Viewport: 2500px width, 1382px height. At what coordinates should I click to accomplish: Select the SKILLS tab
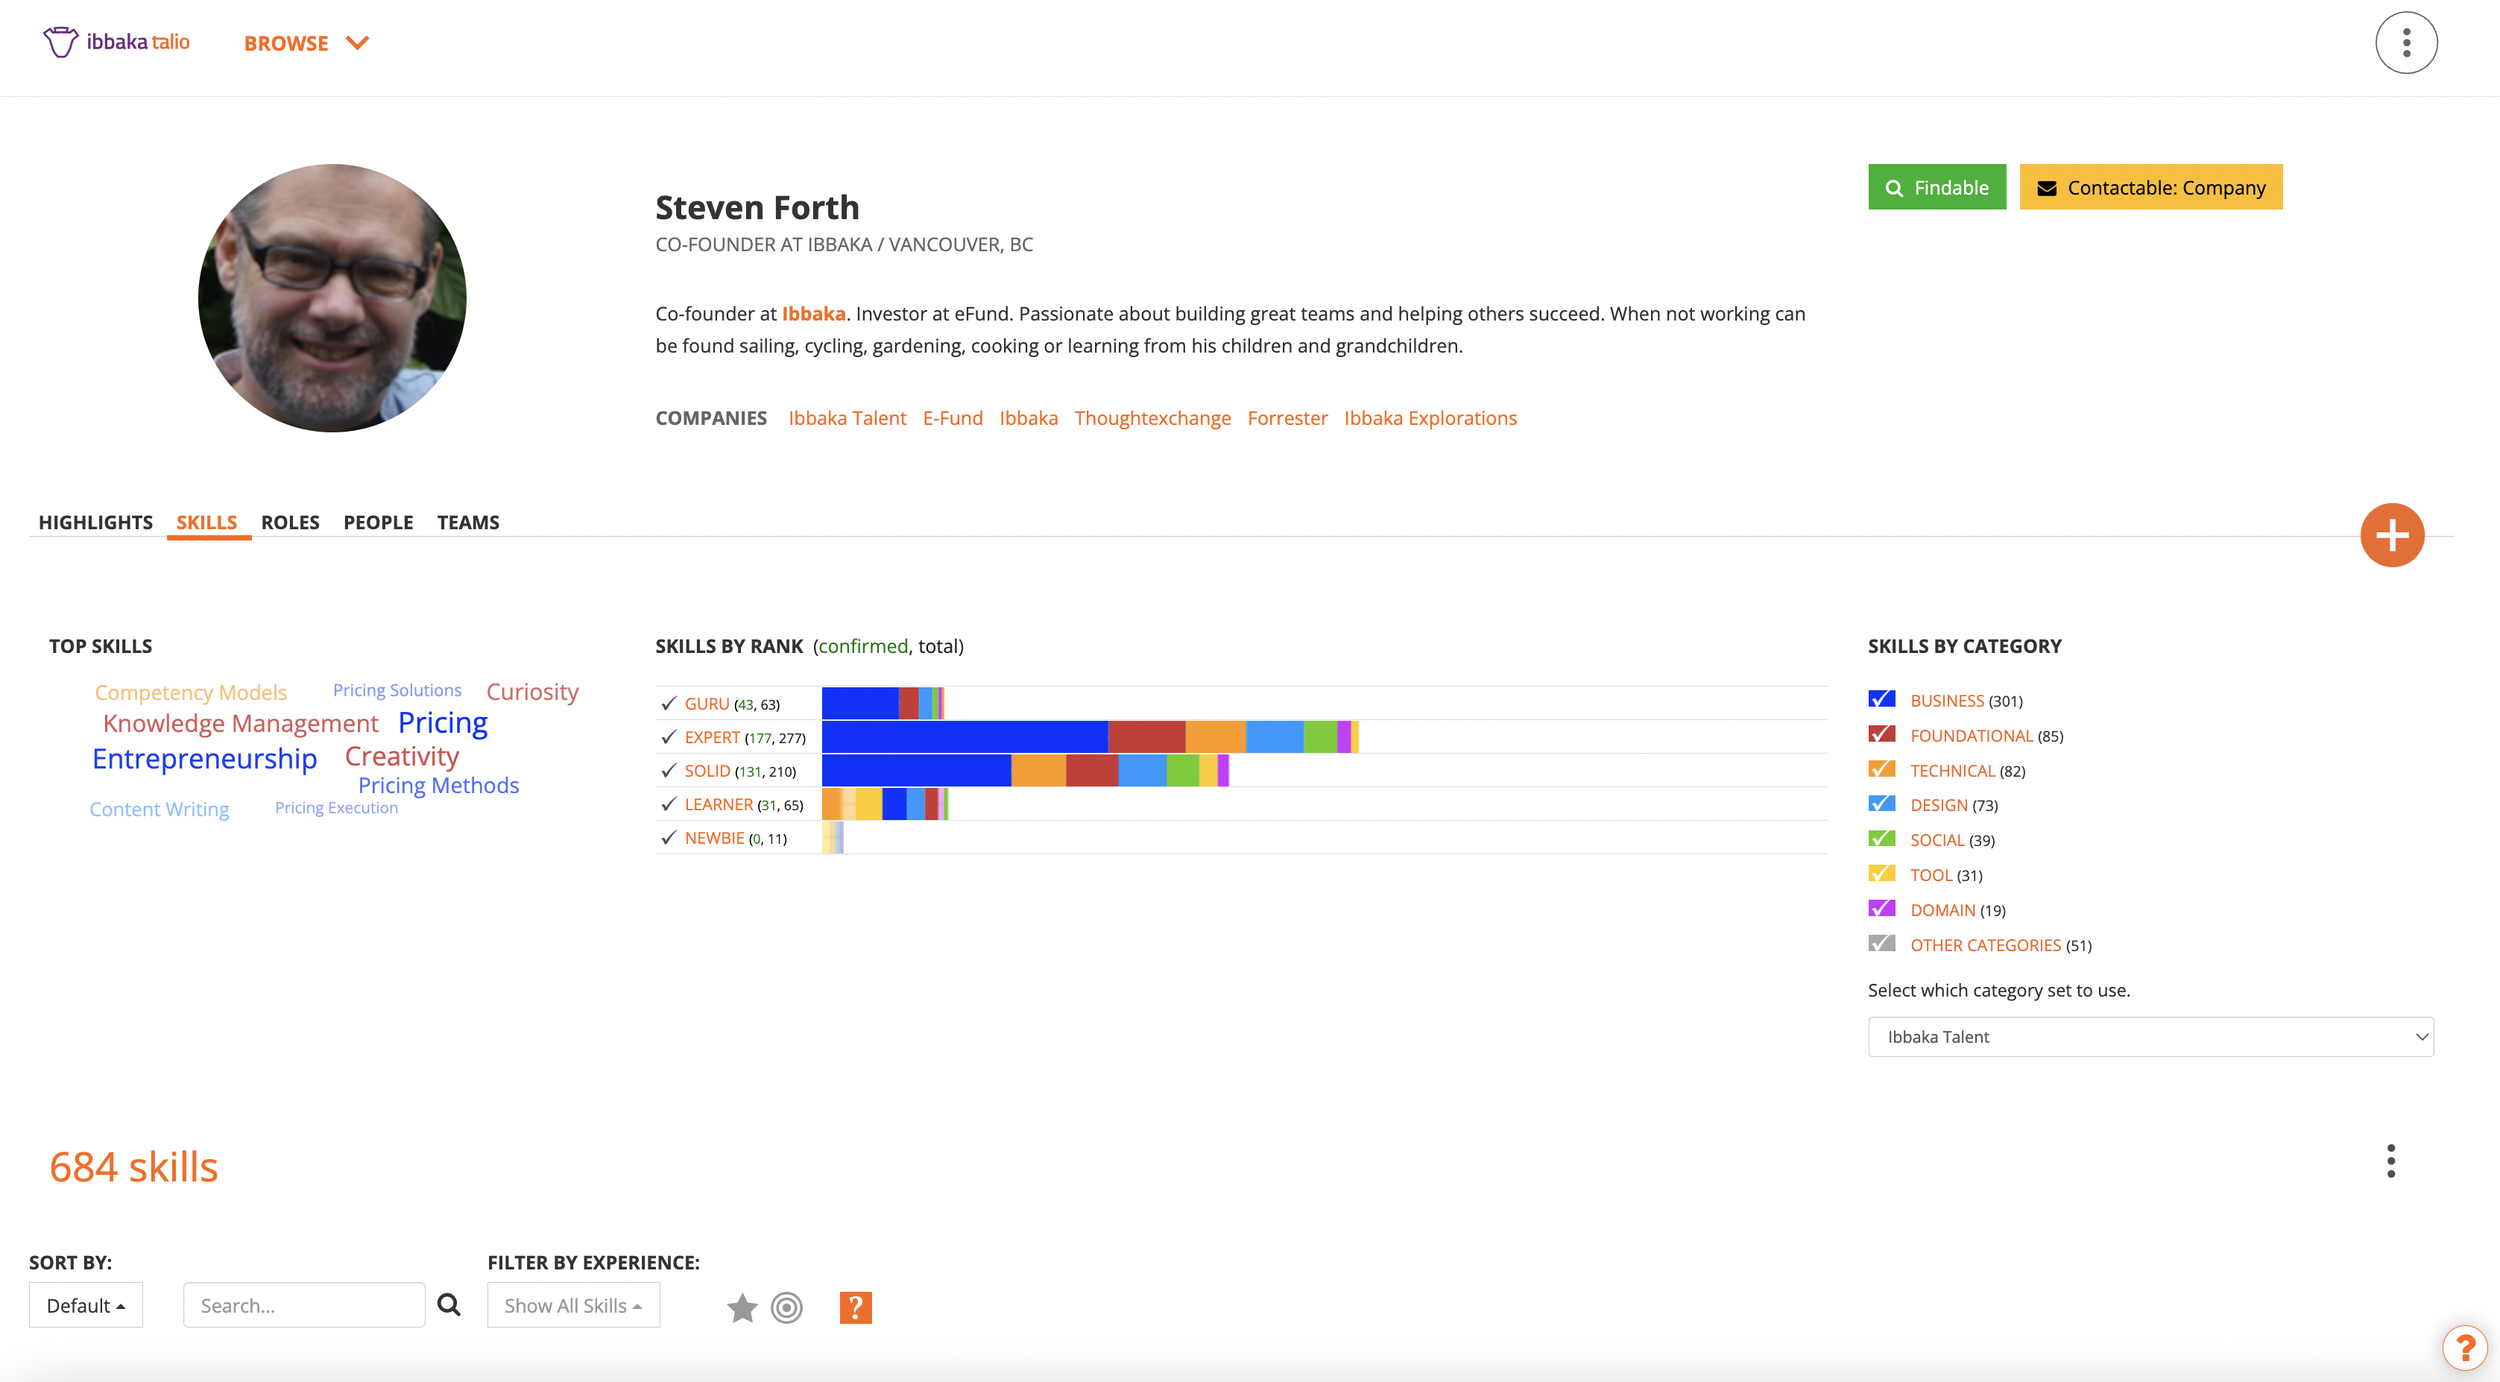pyautogui.click(x=207, y=522)
